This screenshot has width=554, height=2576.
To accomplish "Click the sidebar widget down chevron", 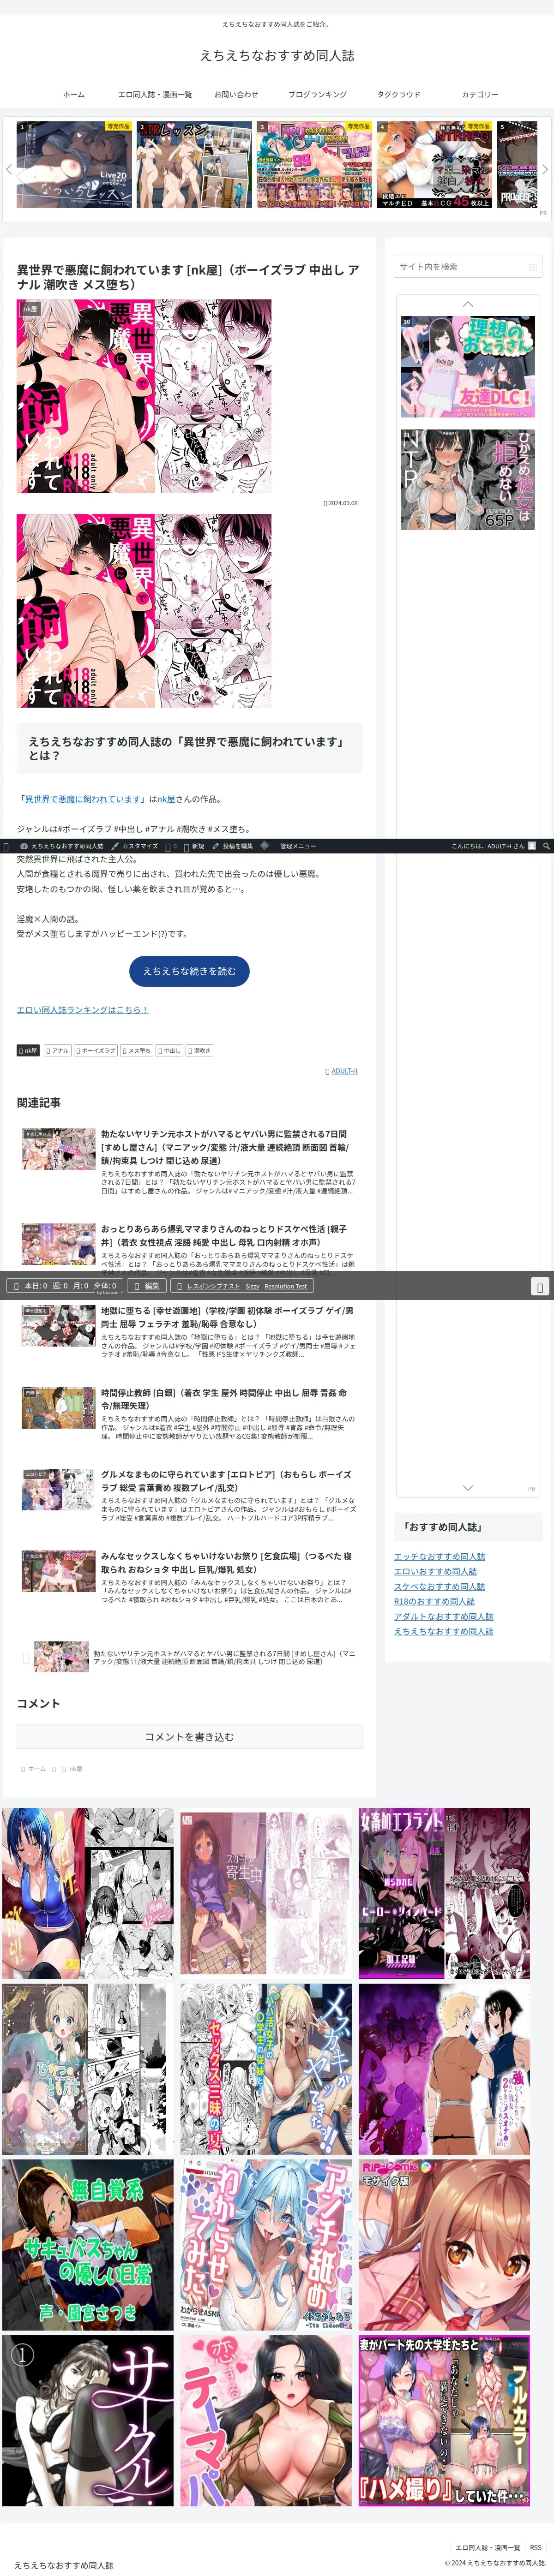I will [467, 1488].
